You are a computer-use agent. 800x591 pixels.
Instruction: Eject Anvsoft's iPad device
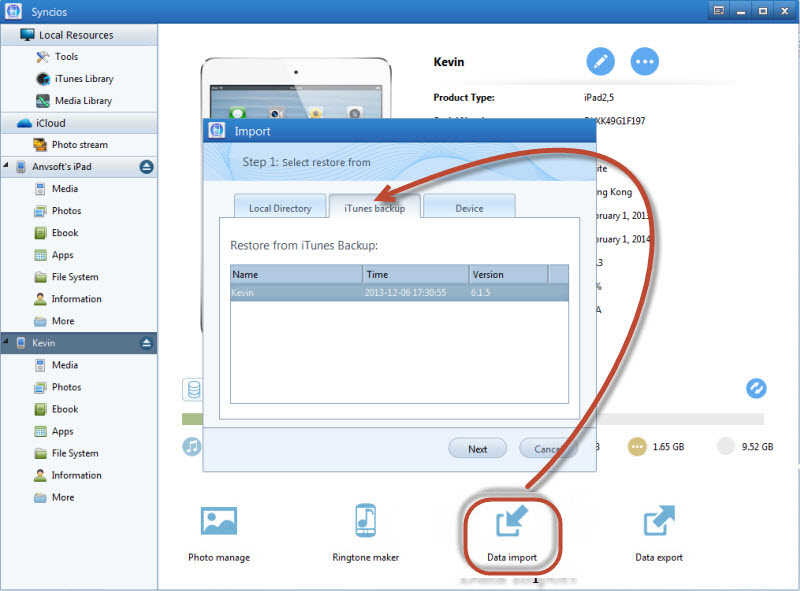(146, 167)
